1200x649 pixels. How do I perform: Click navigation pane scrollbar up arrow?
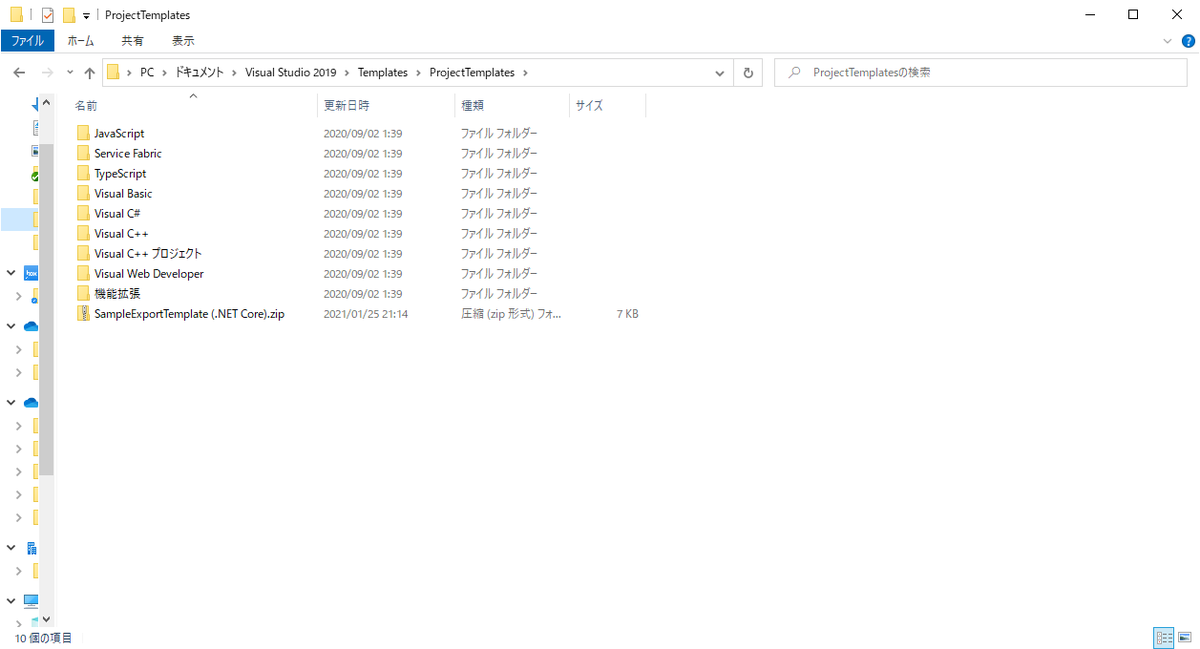[x=46, y=101]
